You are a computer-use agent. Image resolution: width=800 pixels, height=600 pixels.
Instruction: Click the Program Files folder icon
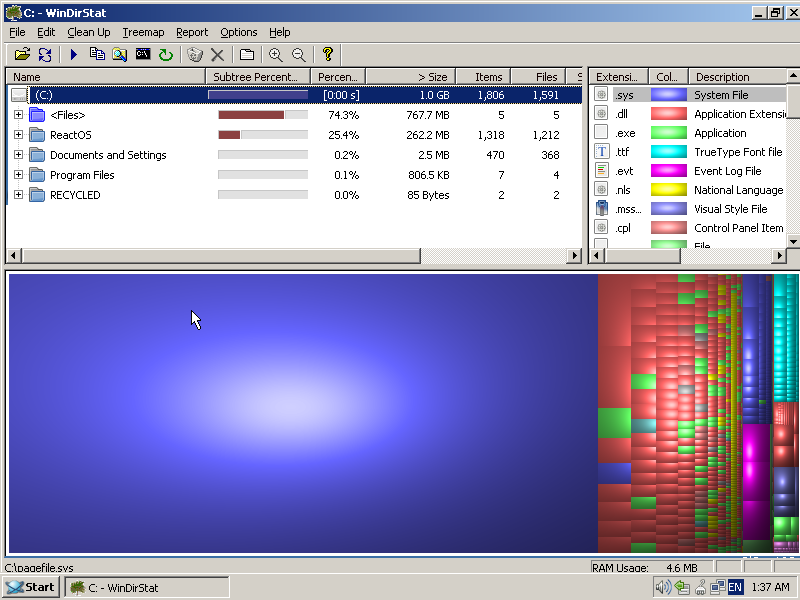37,175
